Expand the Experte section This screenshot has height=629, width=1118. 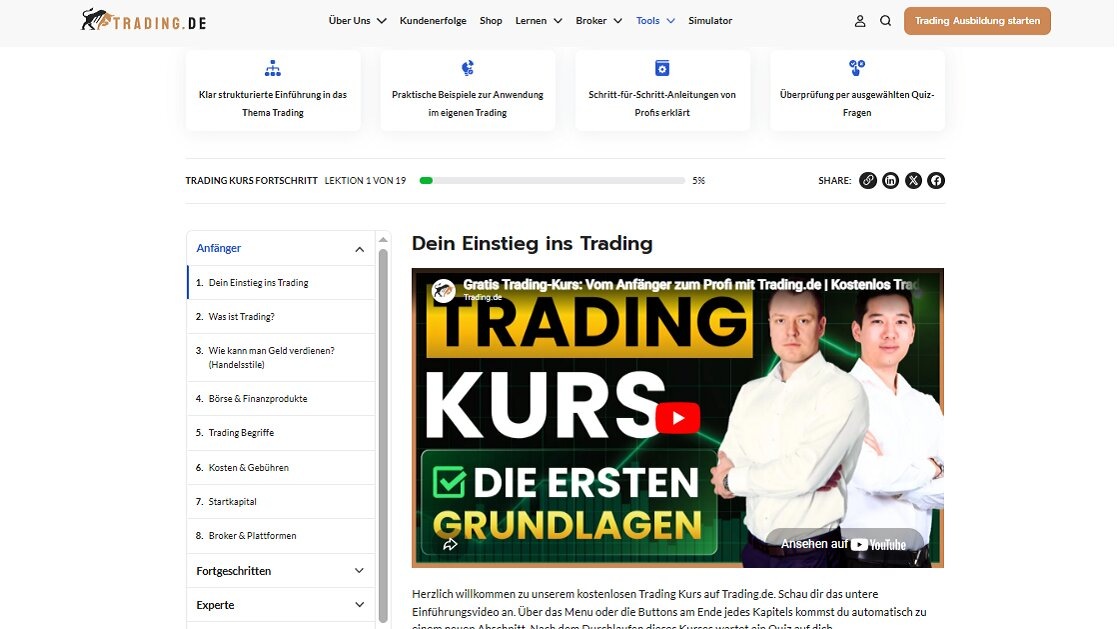click(x=359, y=605)
